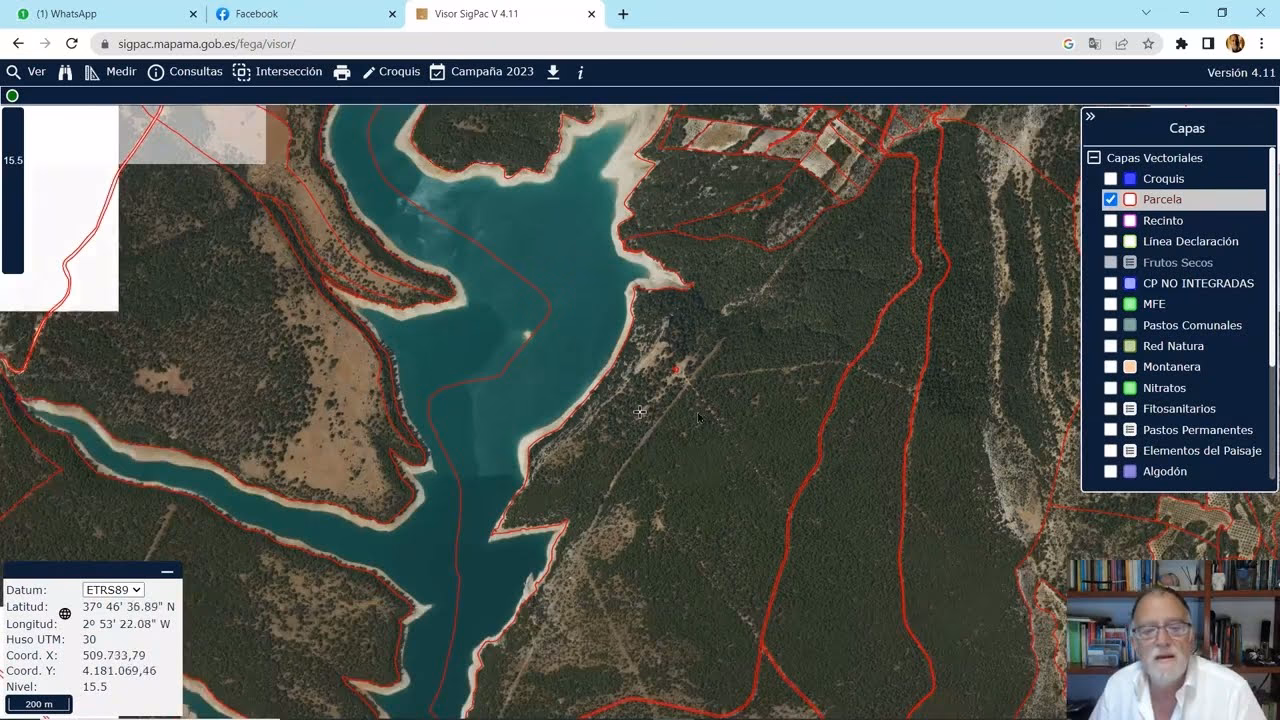
Task: Click the Intersección tool button
Action: (277, 72)
